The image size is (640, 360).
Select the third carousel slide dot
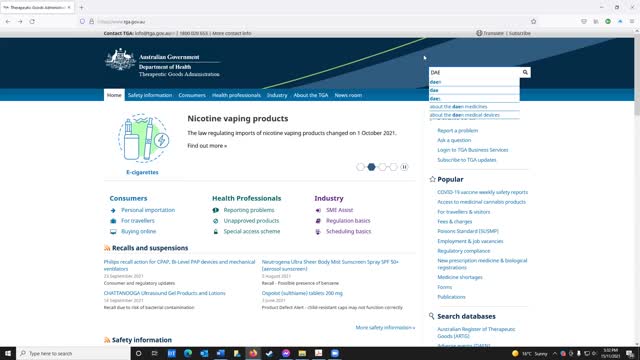(x=382, y=167)
